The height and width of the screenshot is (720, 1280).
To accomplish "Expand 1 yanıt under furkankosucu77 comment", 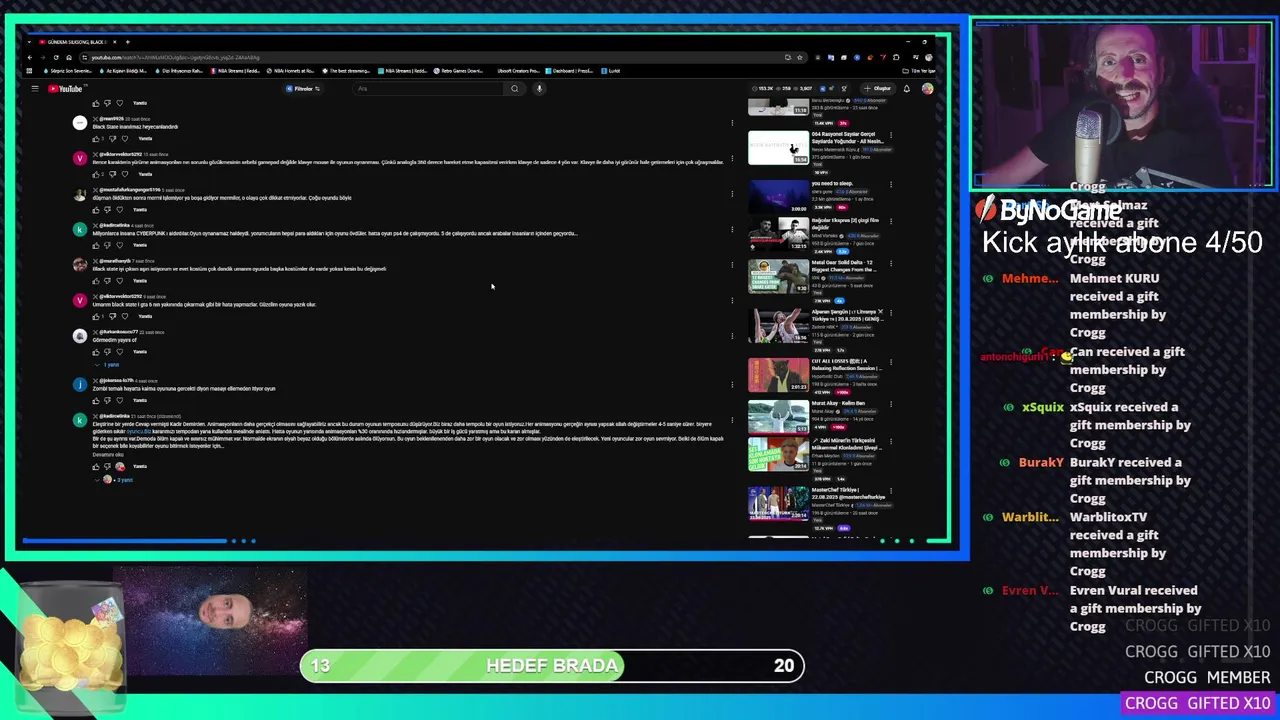I will [108, 365].
